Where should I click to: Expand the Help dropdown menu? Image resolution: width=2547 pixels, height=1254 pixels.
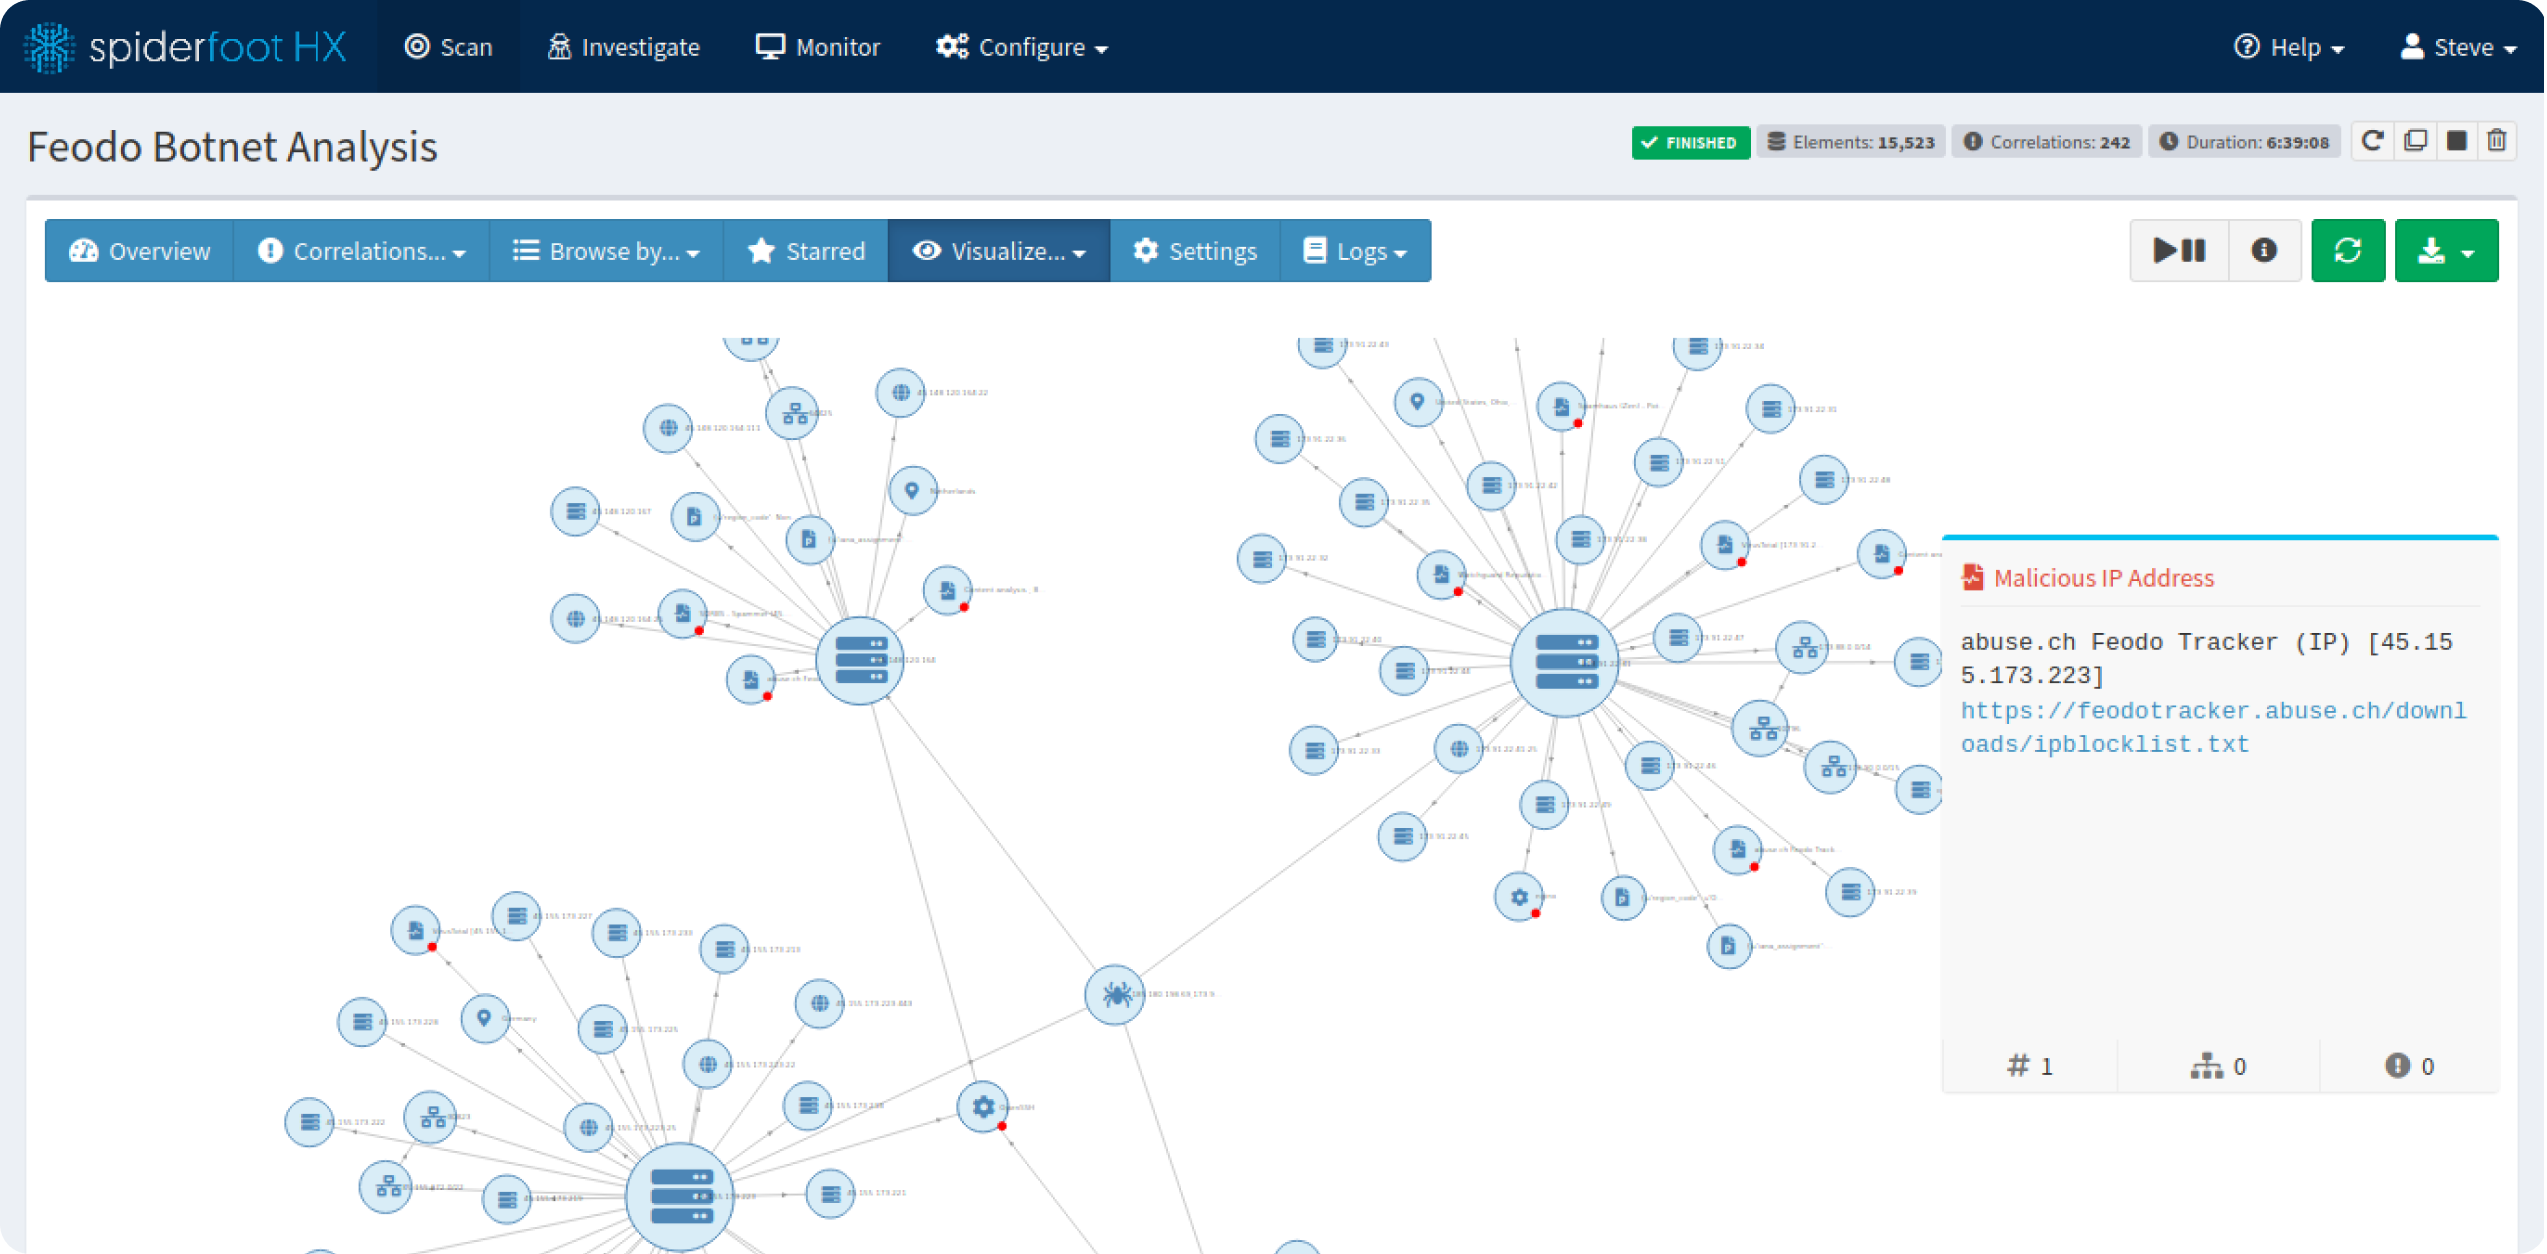pyautogui.click(x=2289, y=47)
